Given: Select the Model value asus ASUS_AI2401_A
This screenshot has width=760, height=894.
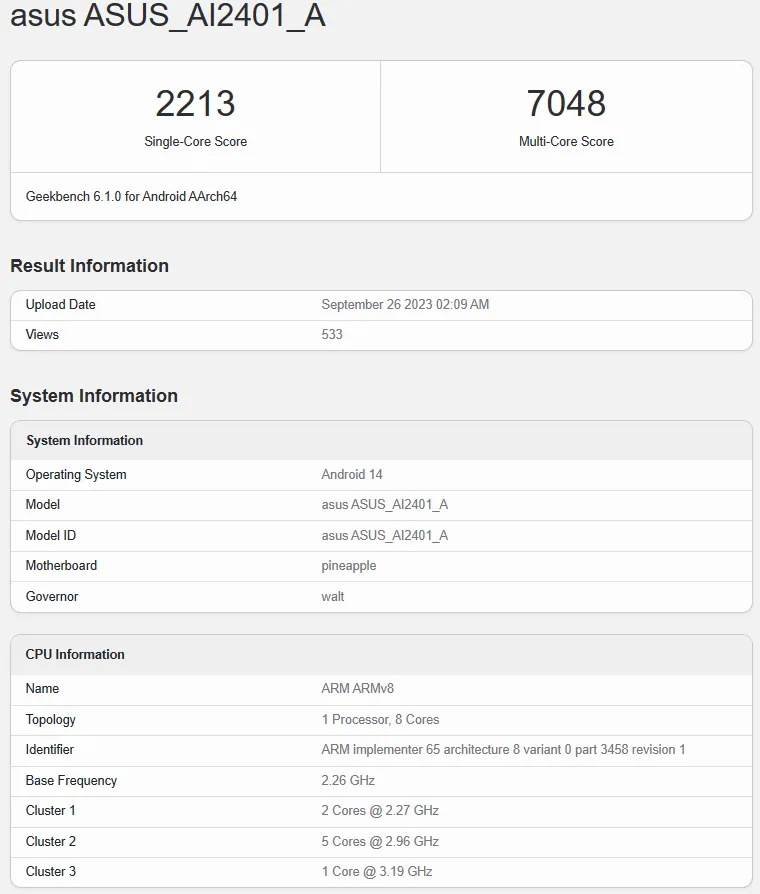Looking at the screenshot, I should (x=385, y=505).
